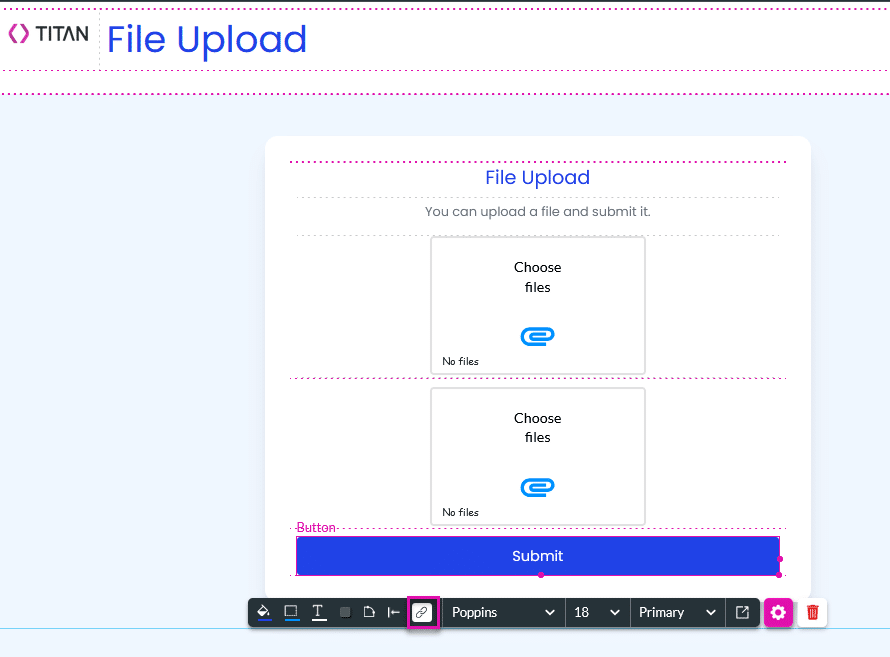Open the alignment tool
This screenshot has width=890, height=657.
click(393, 612)
